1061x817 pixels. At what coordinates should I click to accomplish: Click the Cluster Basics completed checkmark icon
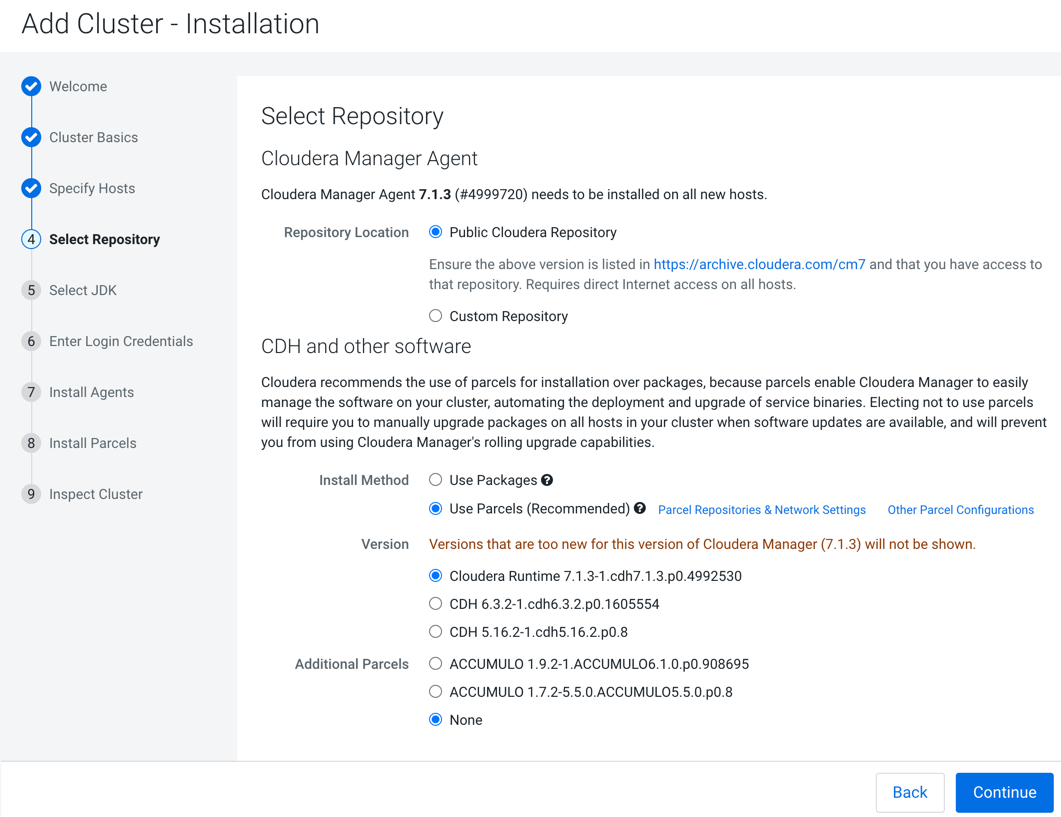pos(31,138)
